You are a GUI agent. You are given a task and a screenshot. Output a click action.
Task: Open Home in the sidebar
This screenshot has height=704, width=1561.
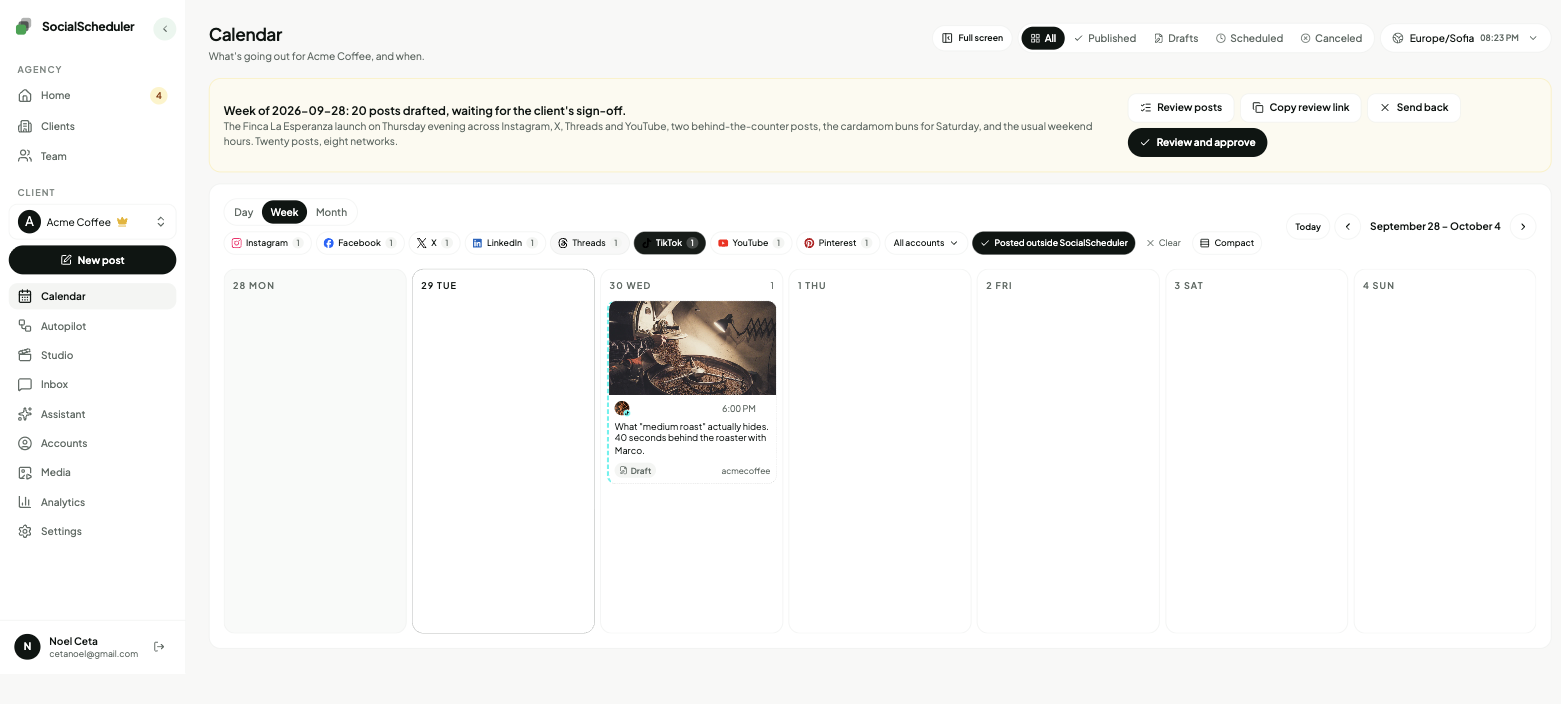92,95
